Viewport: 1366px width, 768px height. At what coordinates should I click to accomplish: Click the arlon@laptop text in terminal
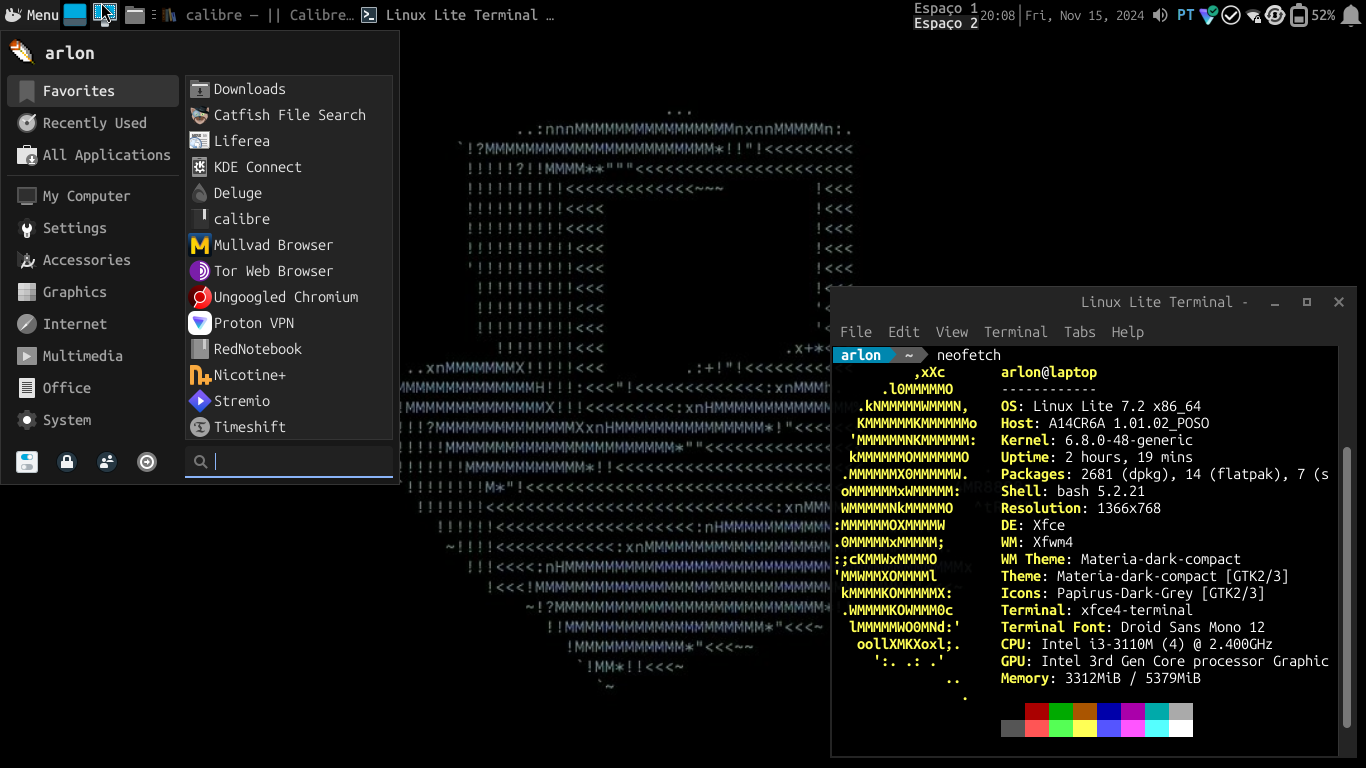pyautogui.click(x=1049, y=372)
